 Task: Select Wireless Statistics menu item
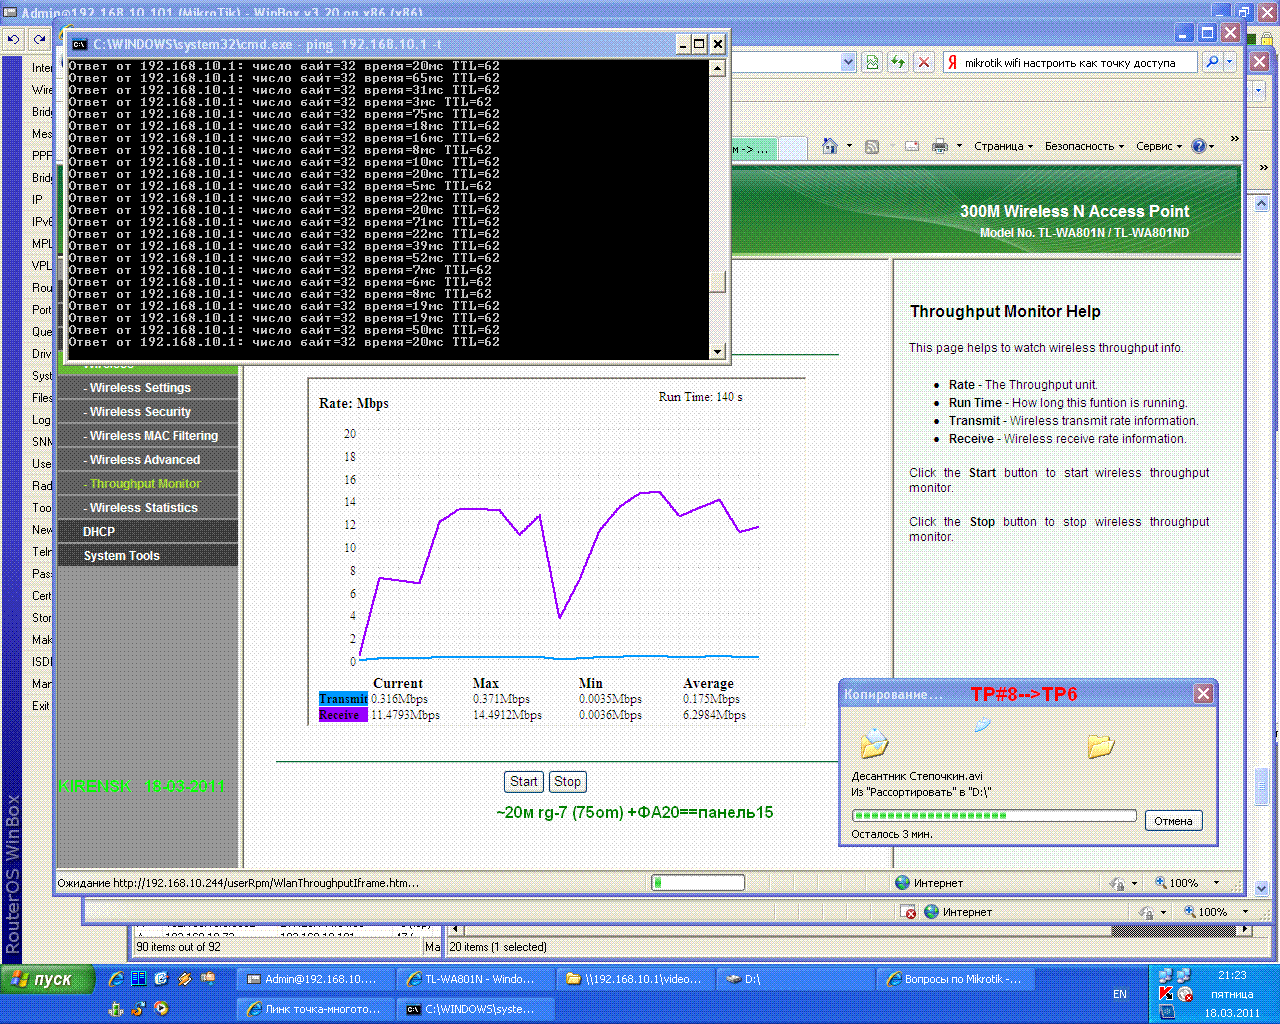pos(143,508)
